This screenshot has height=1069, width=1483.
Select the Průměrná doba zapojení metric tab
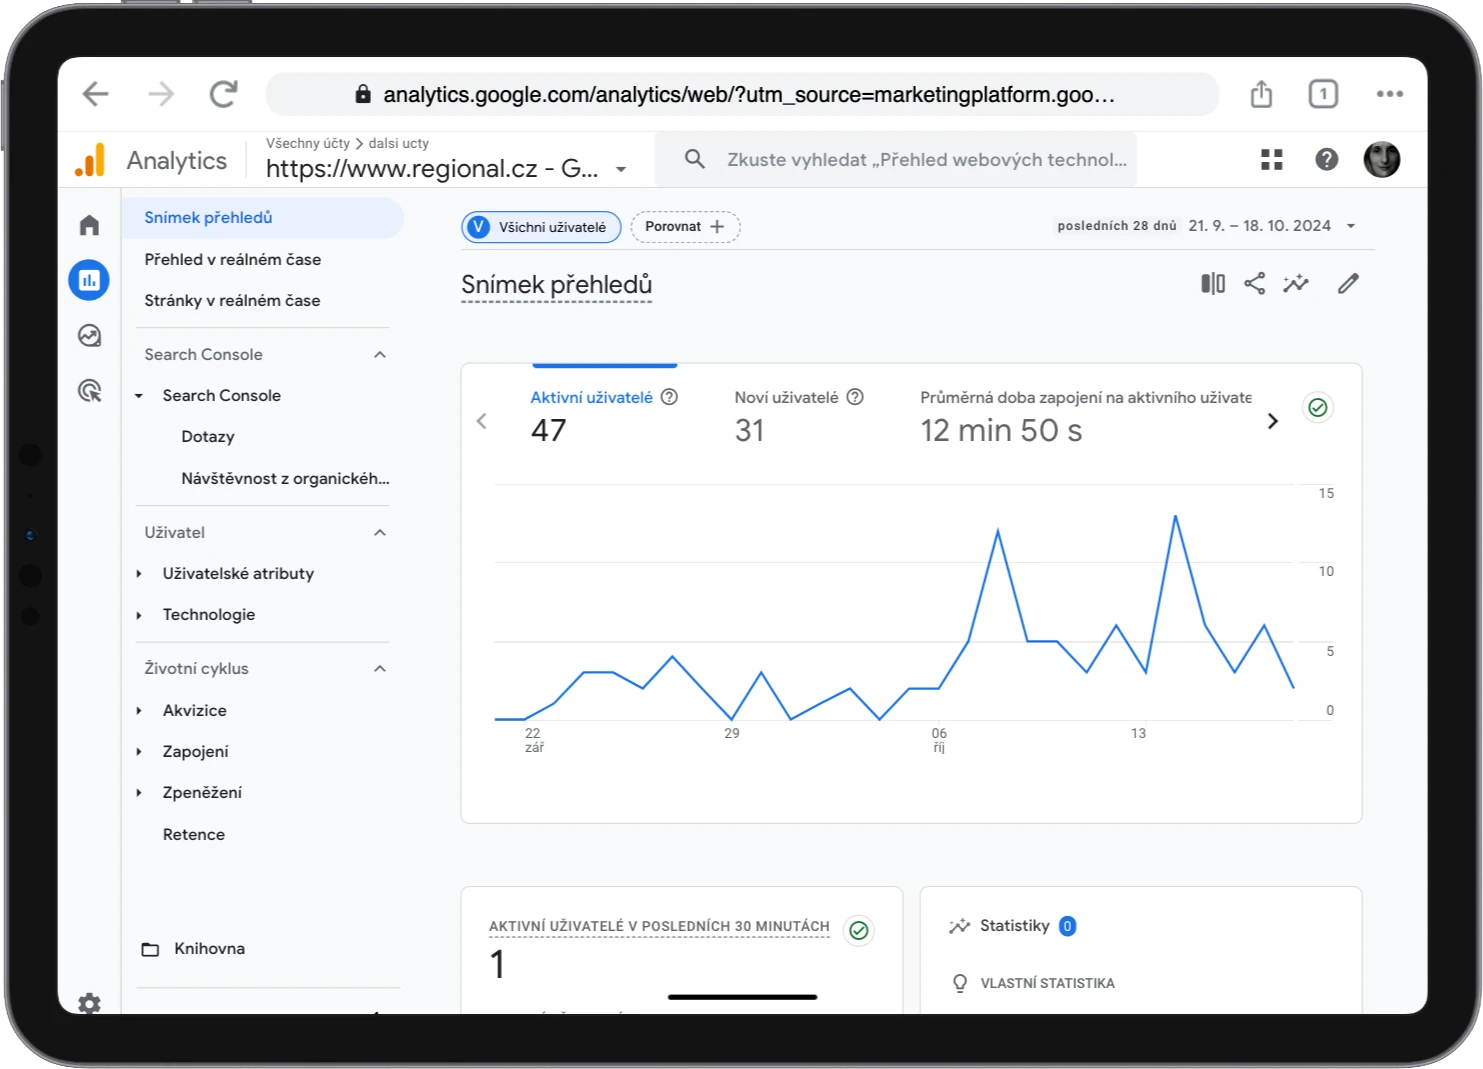[x=1085, y=414]
